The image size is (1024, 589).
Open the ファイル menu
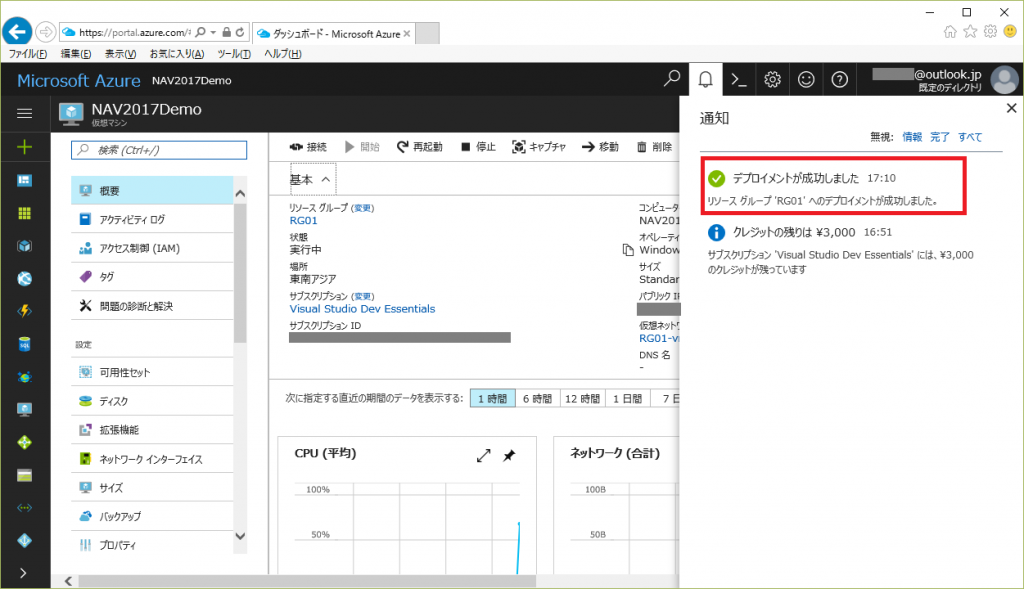[x=27, y=54]
